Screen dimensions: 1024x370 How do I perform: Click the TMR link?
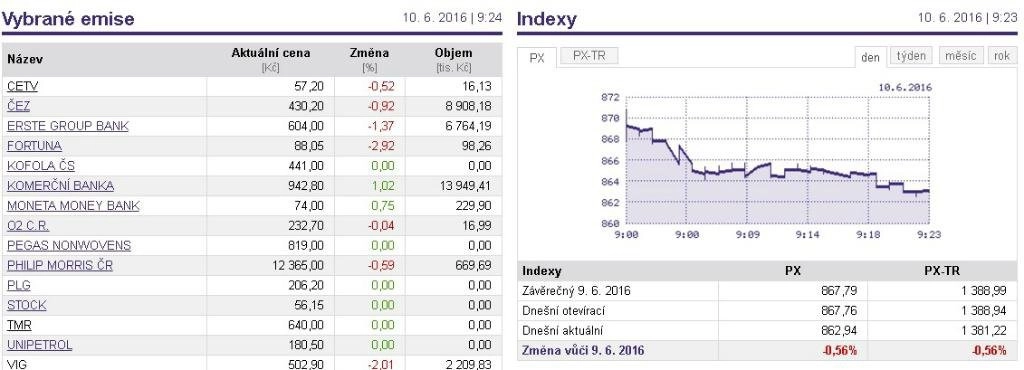(x=19, y=325)
